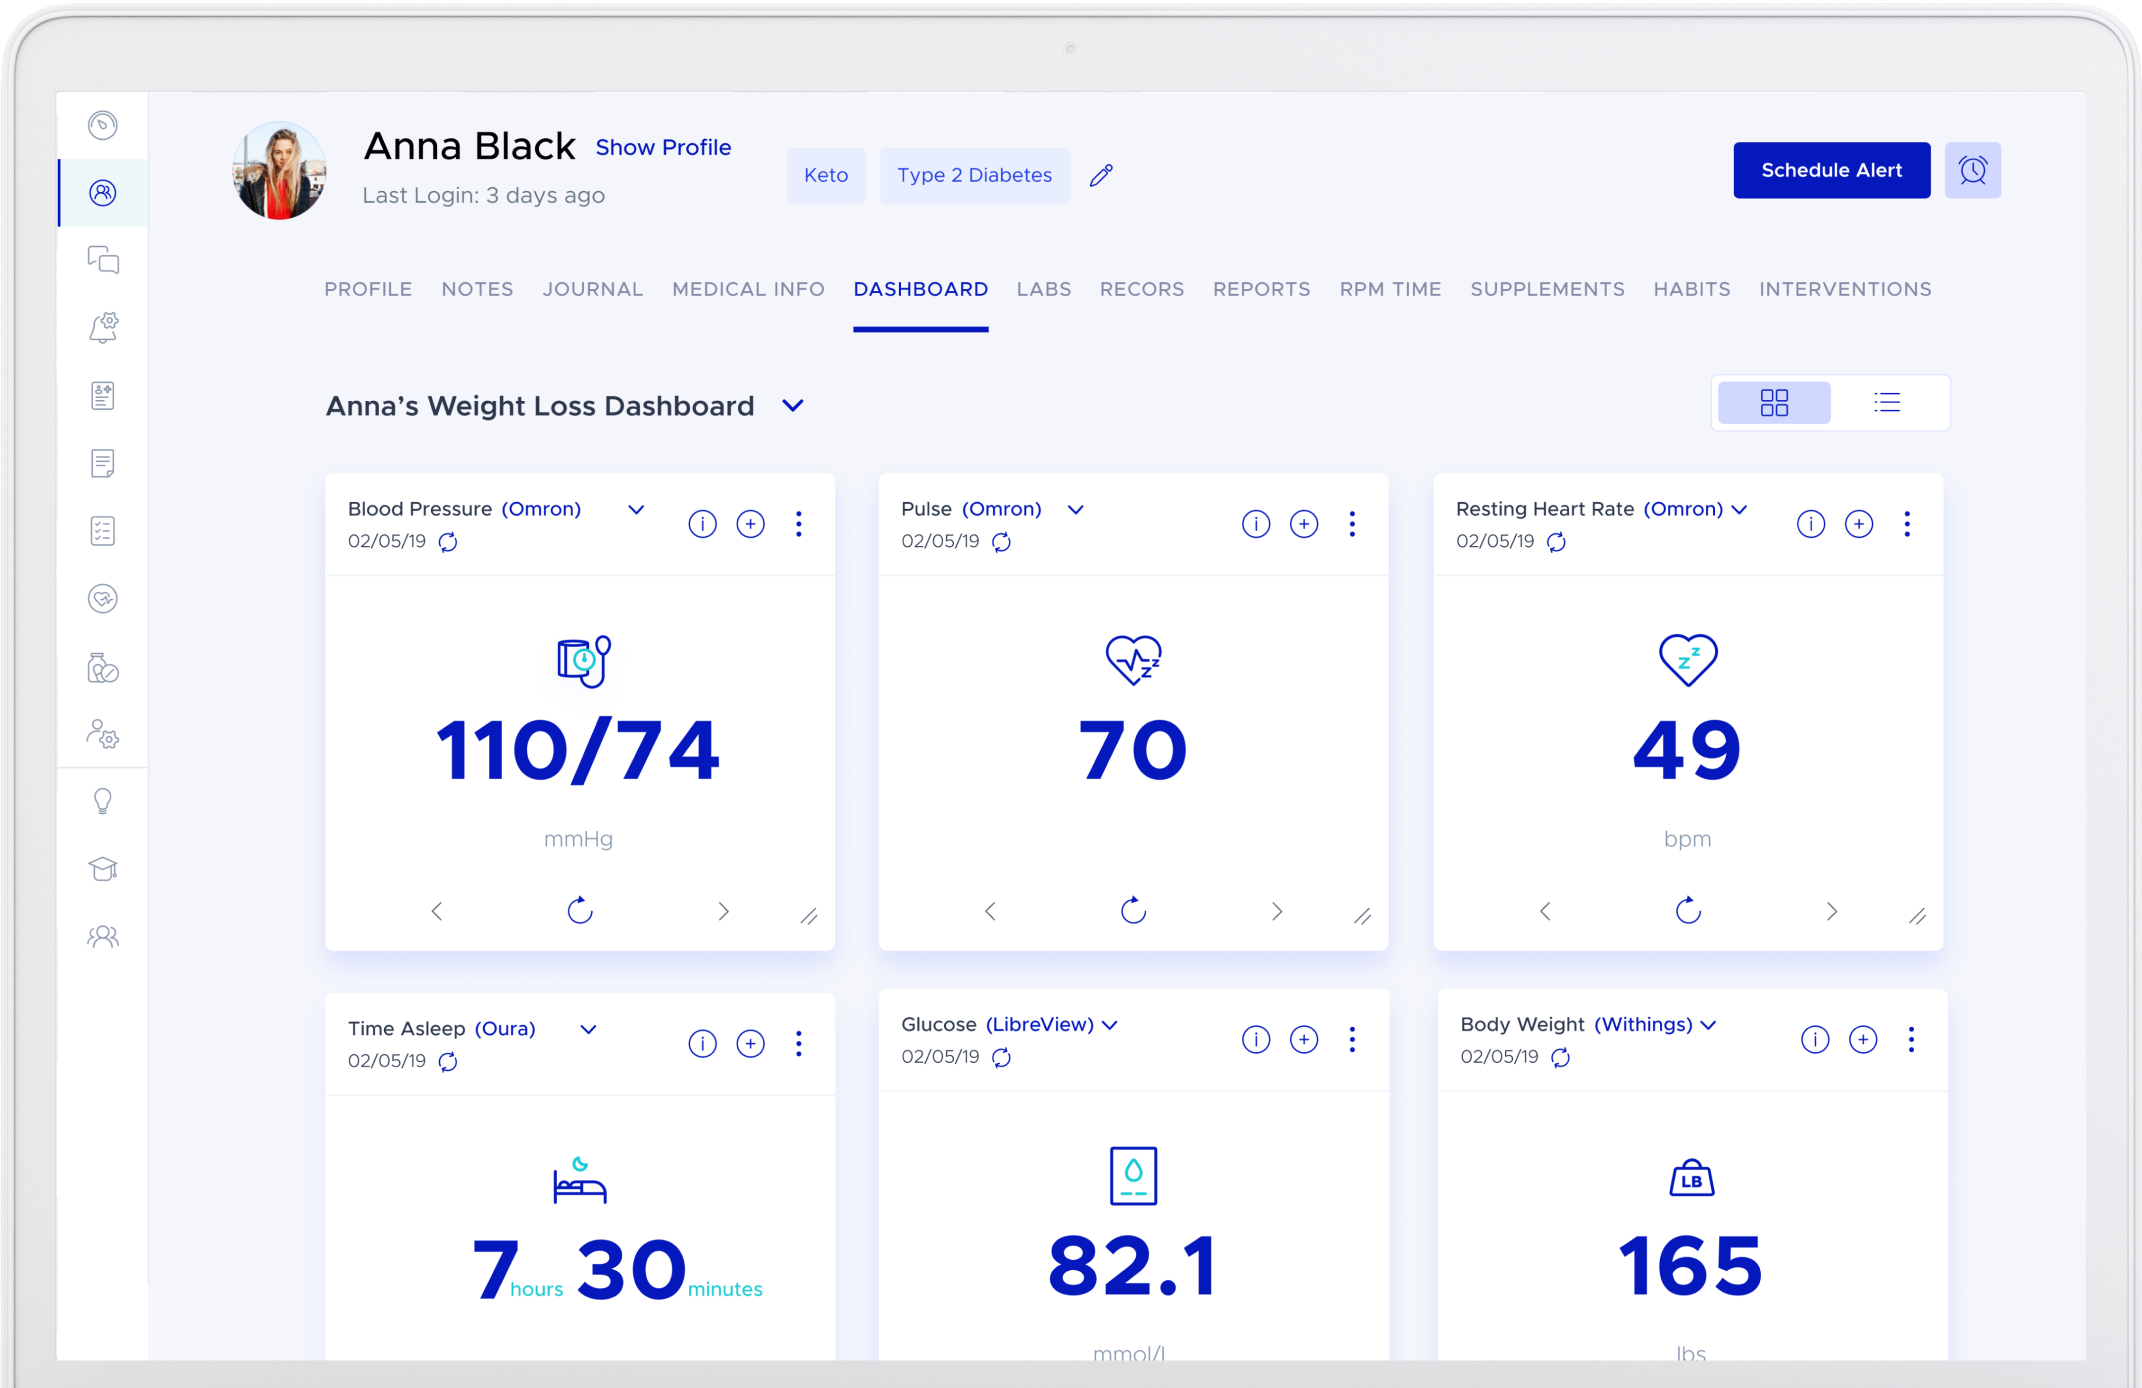Click the Schedule Alert button
Viewport: 2142px width, 1388px height.
(x=1831, y=170)
